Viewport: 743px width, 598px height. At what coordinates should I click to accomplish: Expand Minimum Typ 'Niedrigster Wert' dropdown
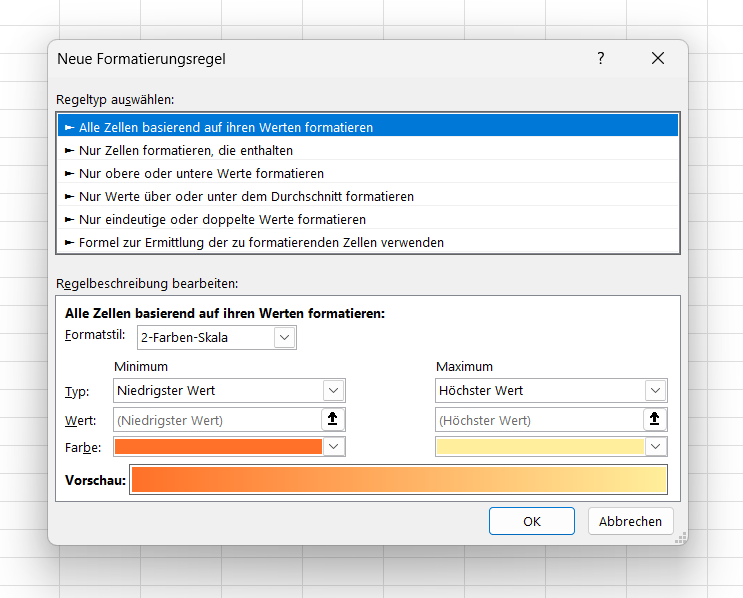pyautogui.click(x=333, y=390)
